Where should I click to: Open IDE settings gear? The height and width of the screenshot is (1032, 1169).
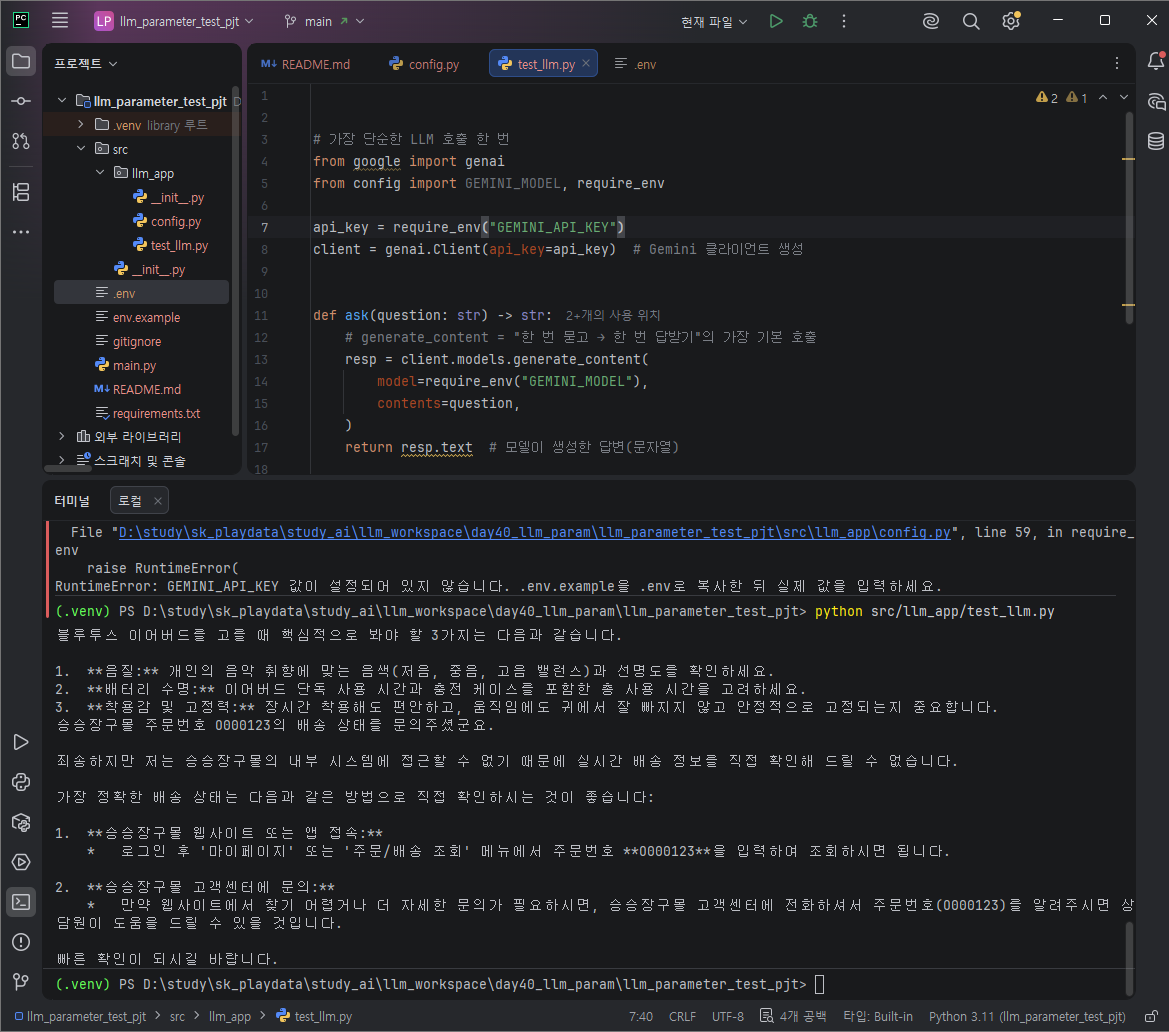coord(1011,21)
